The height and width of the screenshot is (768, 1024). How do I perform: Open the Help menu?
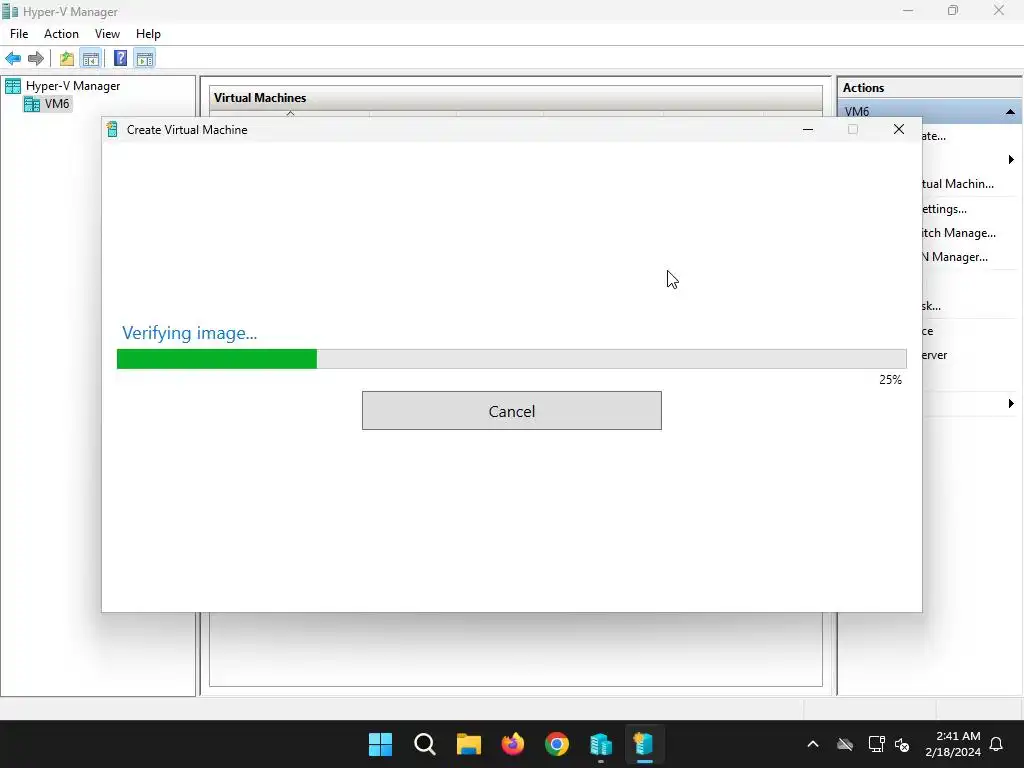(148, 34)
